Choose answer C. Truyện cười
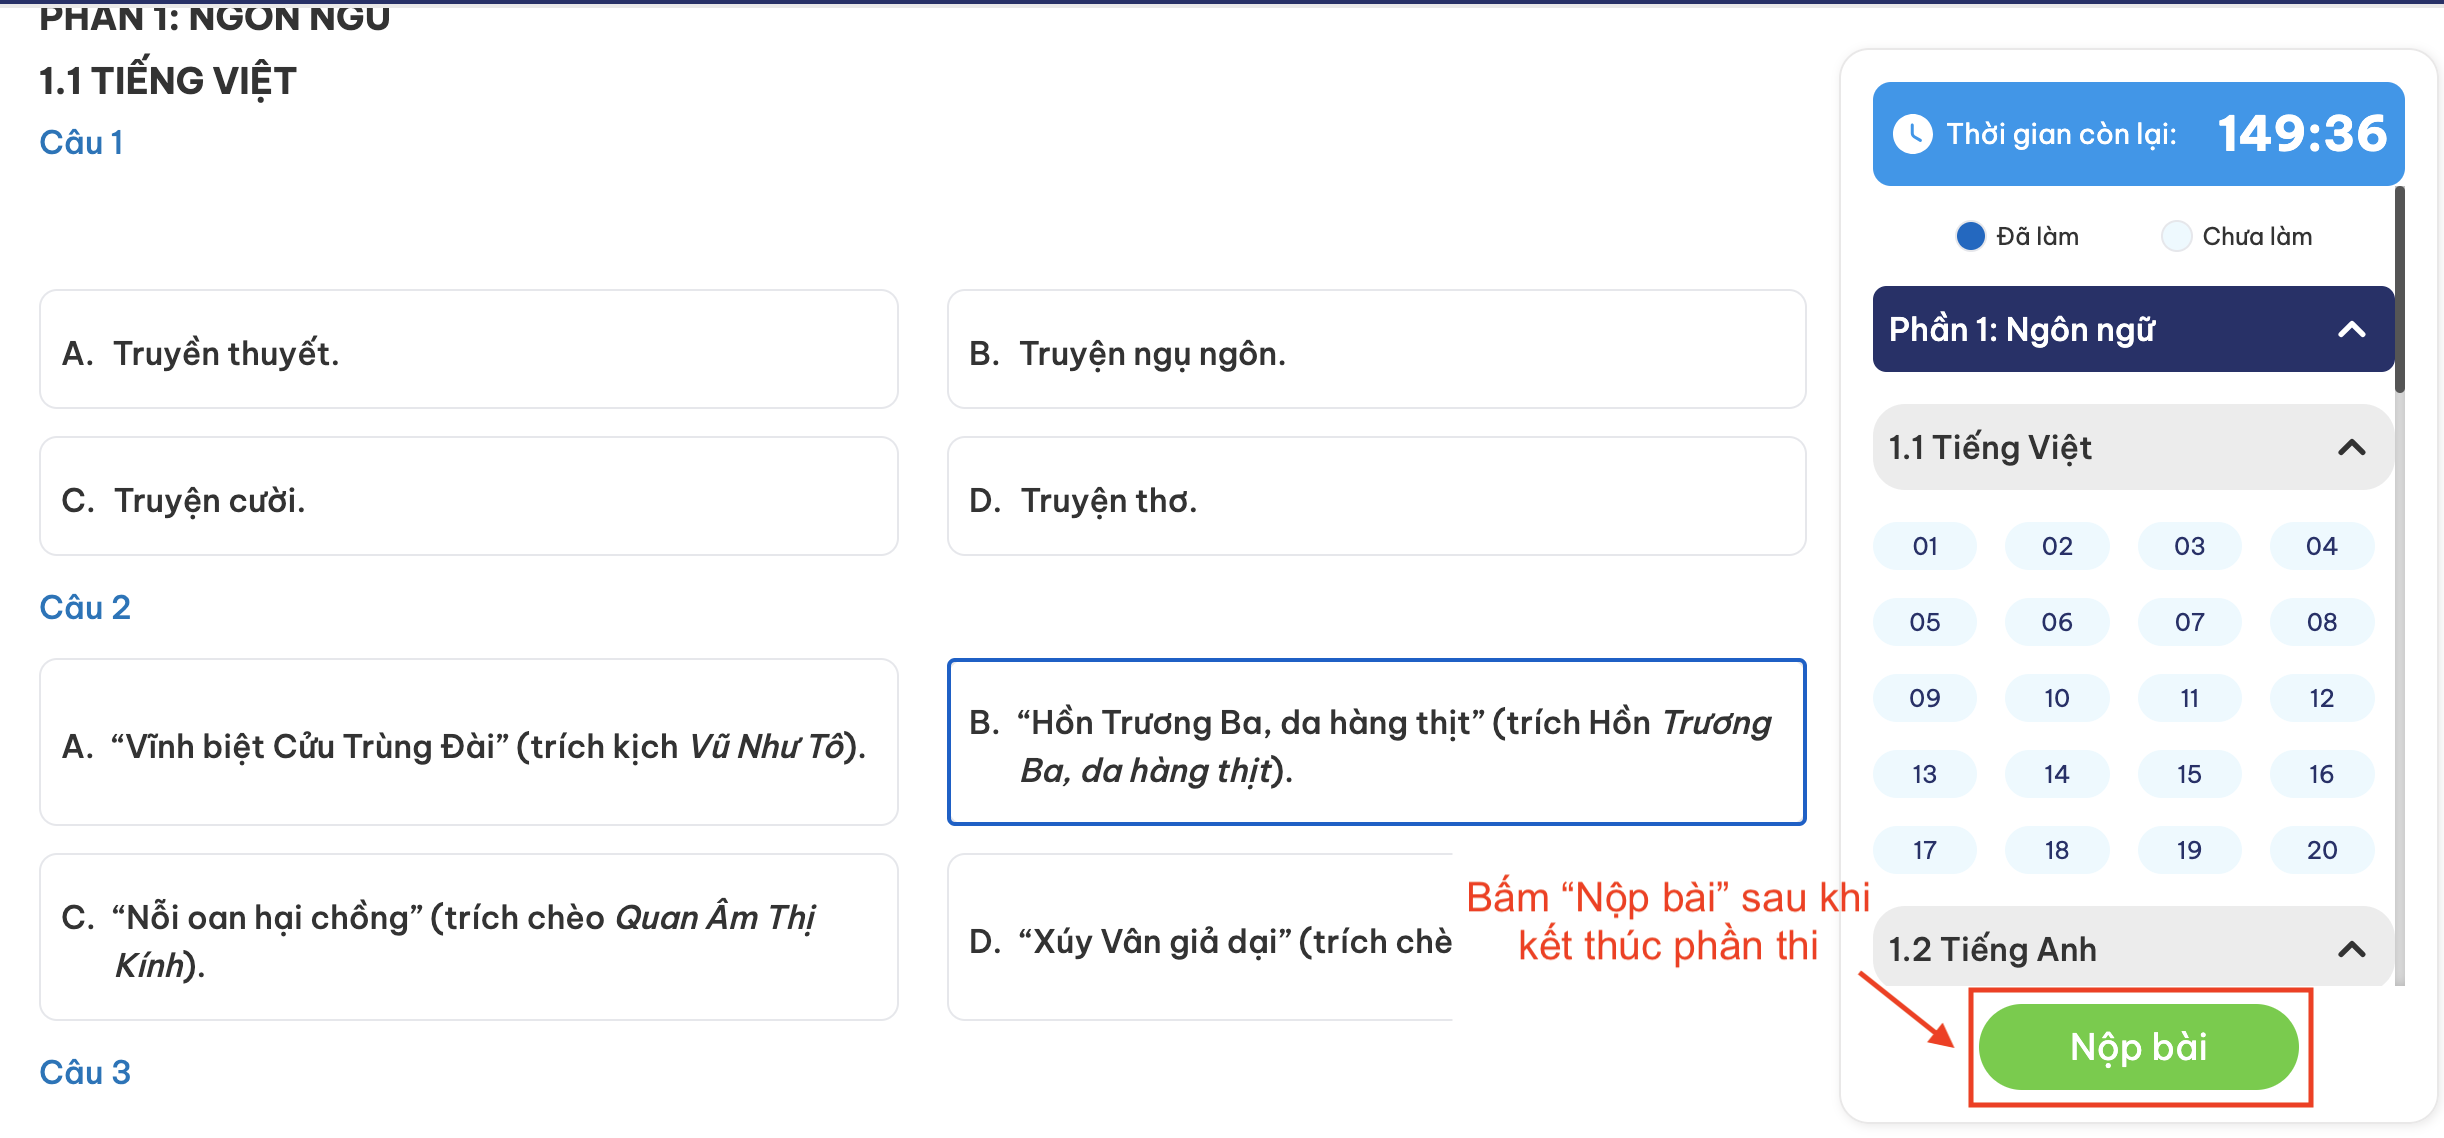2444x1138 pixels. [468, 498]
